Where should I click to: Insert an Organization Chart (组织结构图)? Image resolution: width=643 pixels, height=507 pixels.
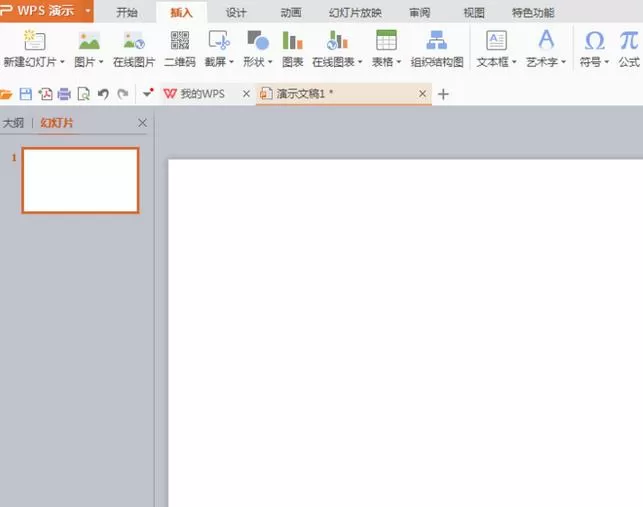click(437, 49)
